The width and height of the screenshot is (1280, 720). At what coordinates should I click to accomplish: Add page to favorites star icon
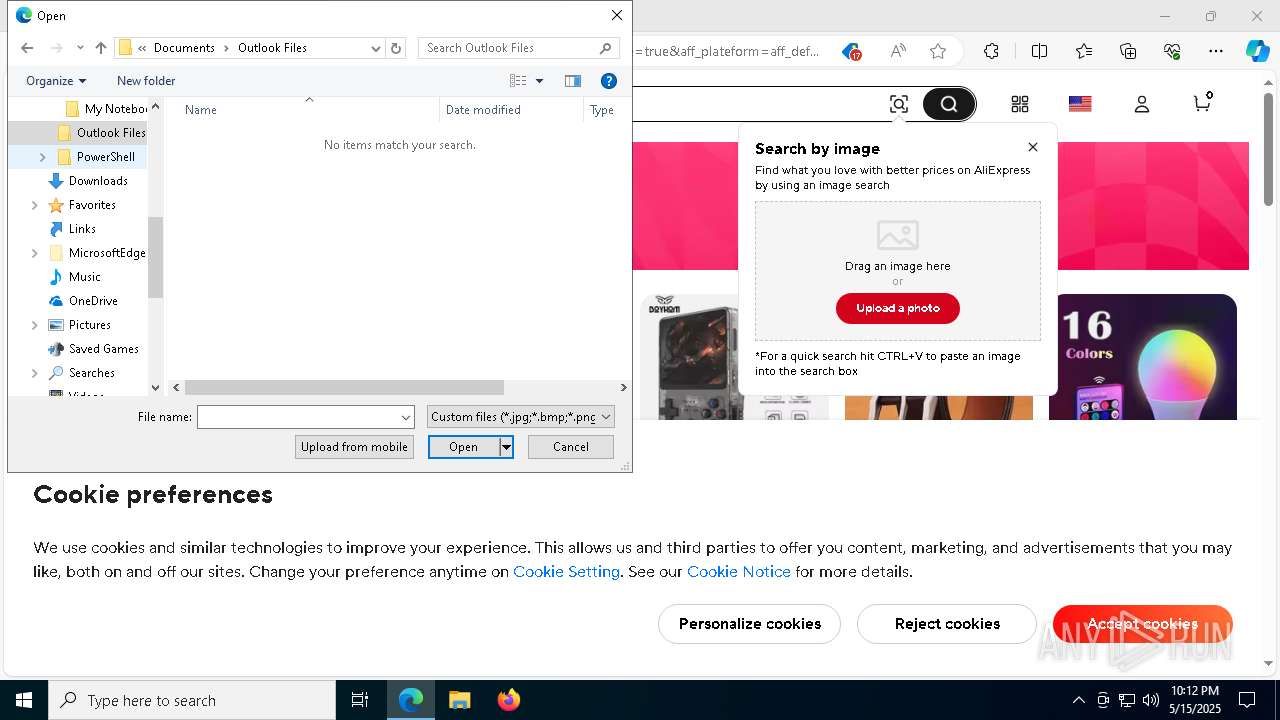[937, 51]
